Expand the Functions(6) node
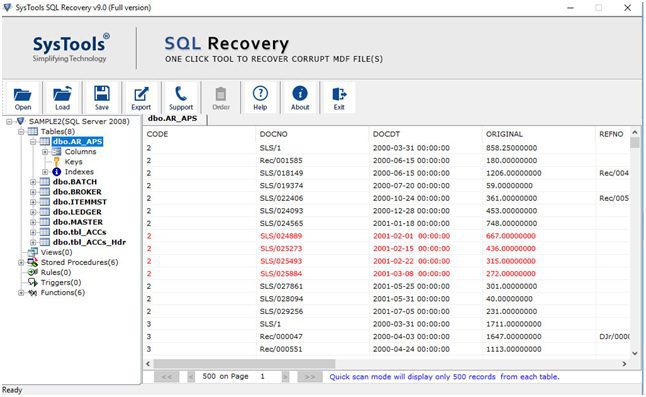Screen dimensions: 646x397 pyautogui.click(x=21, y=293)
